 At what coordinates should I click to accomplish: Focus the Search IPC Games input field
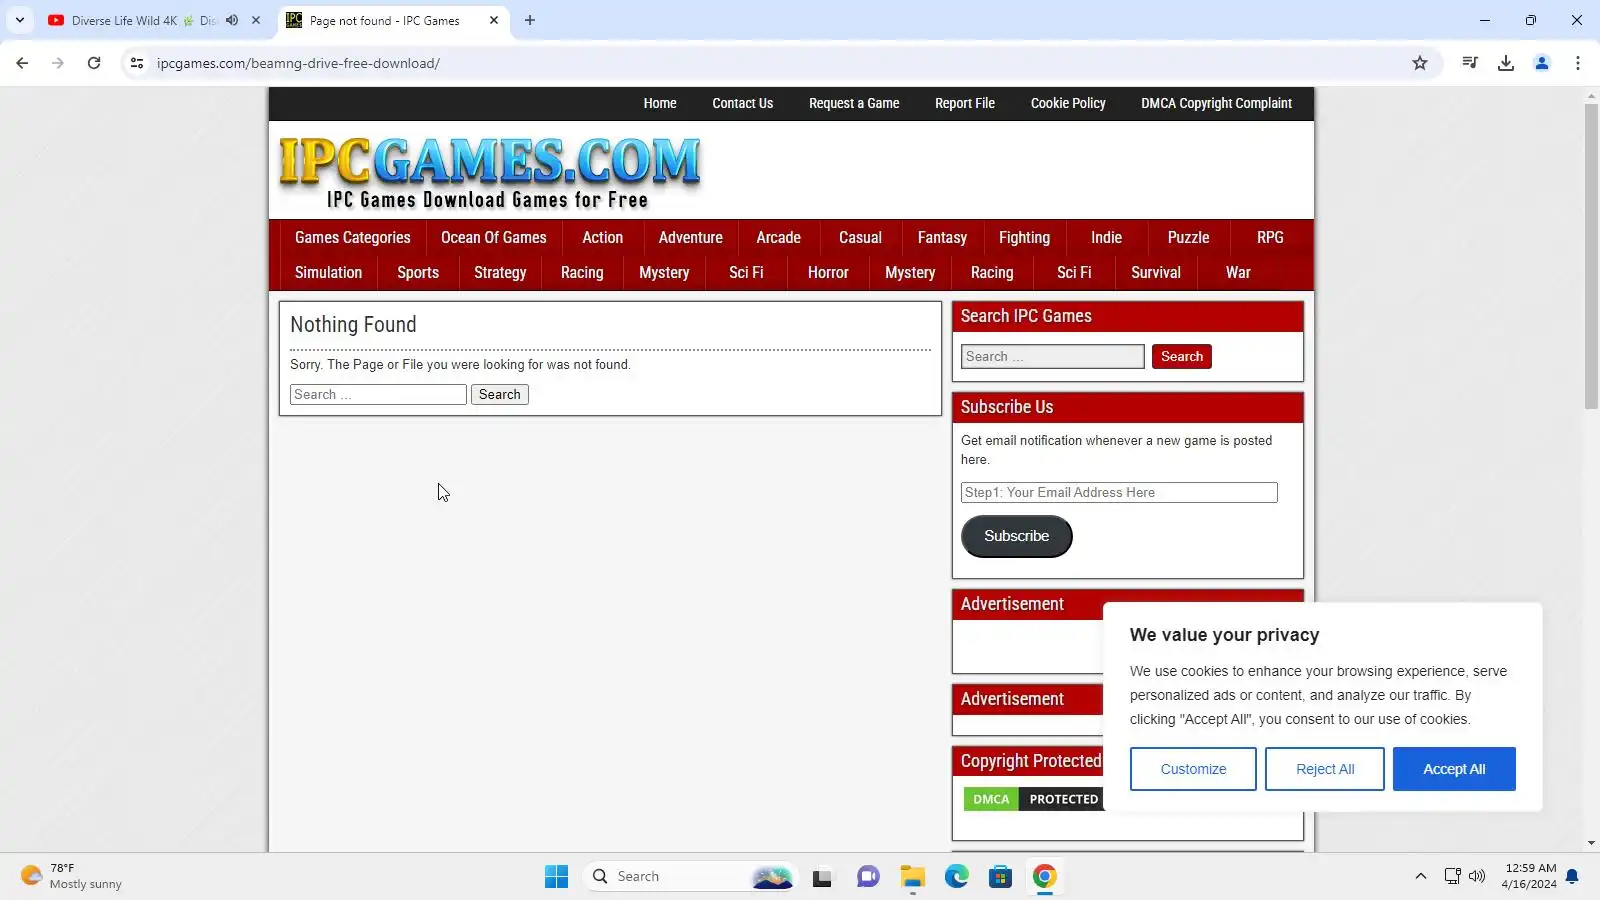point(1053,357)
